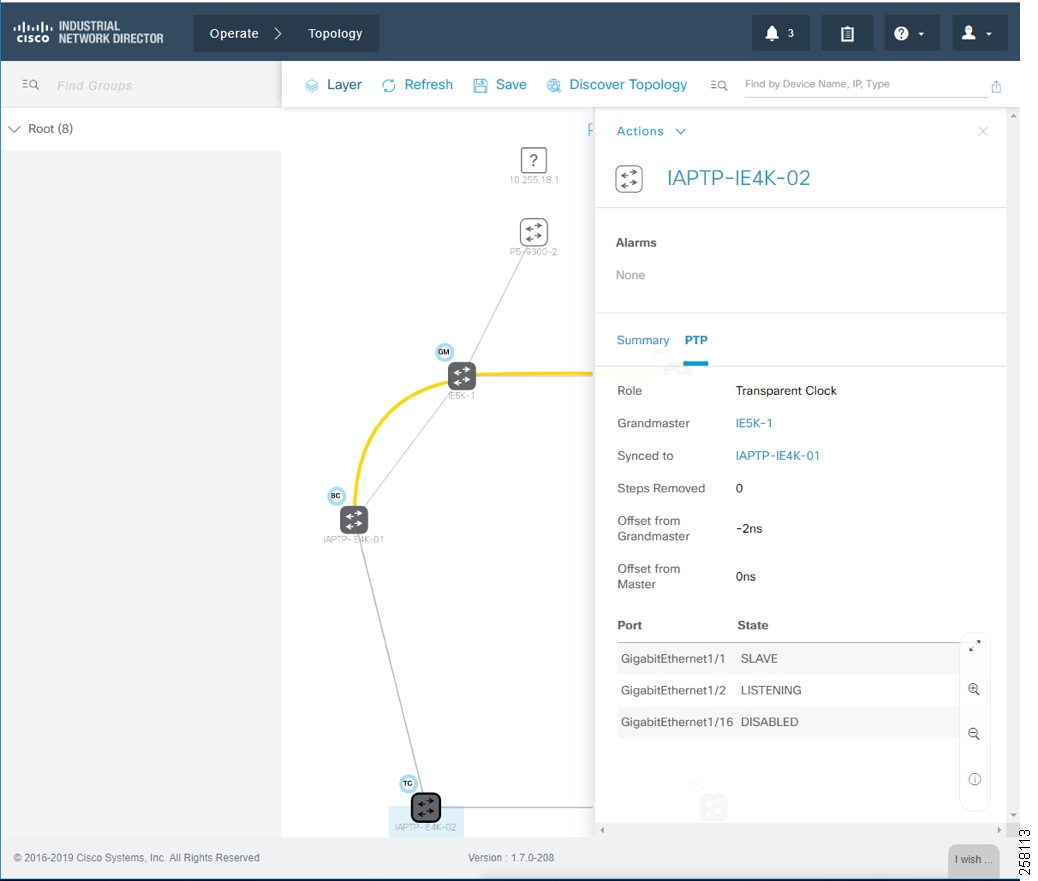The width and height of the screenshot is (1038, 881).
Task: Collapse the Root (8) tree node
Action: point(15,129)
